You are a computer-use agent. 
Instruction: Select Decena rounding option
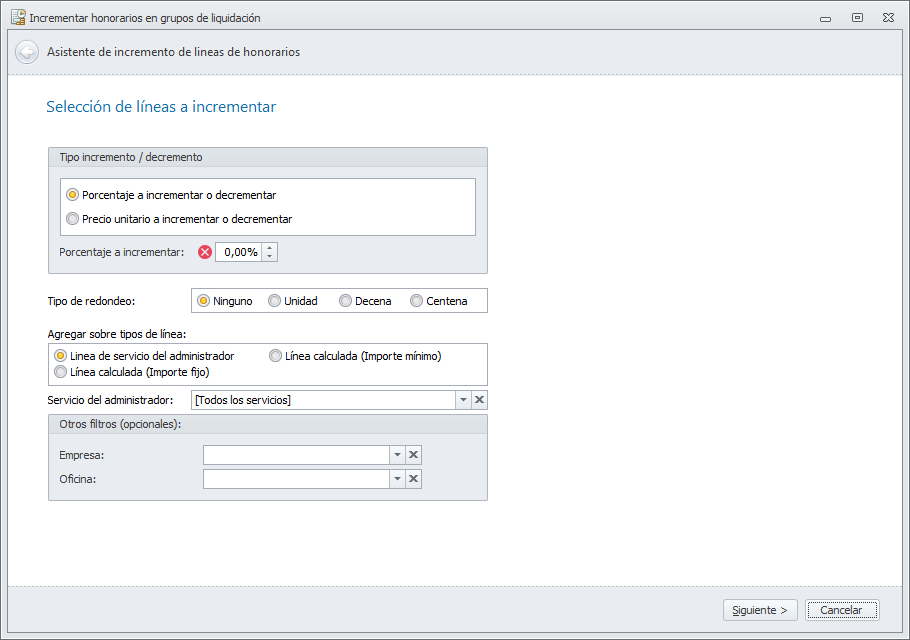[x=346, y=301]
